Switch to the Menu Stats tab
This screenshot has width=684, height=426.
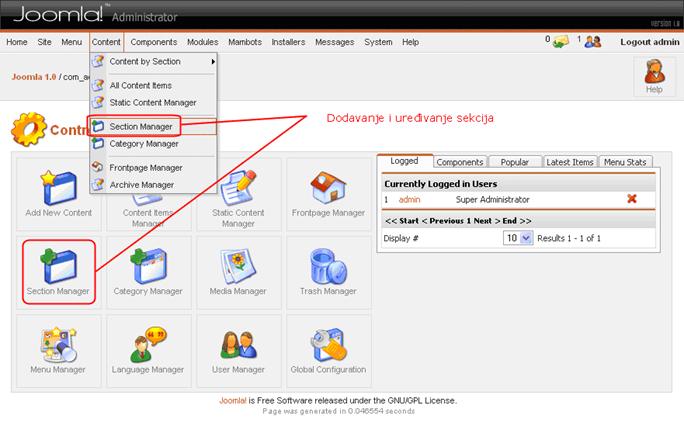click(625, 162)
